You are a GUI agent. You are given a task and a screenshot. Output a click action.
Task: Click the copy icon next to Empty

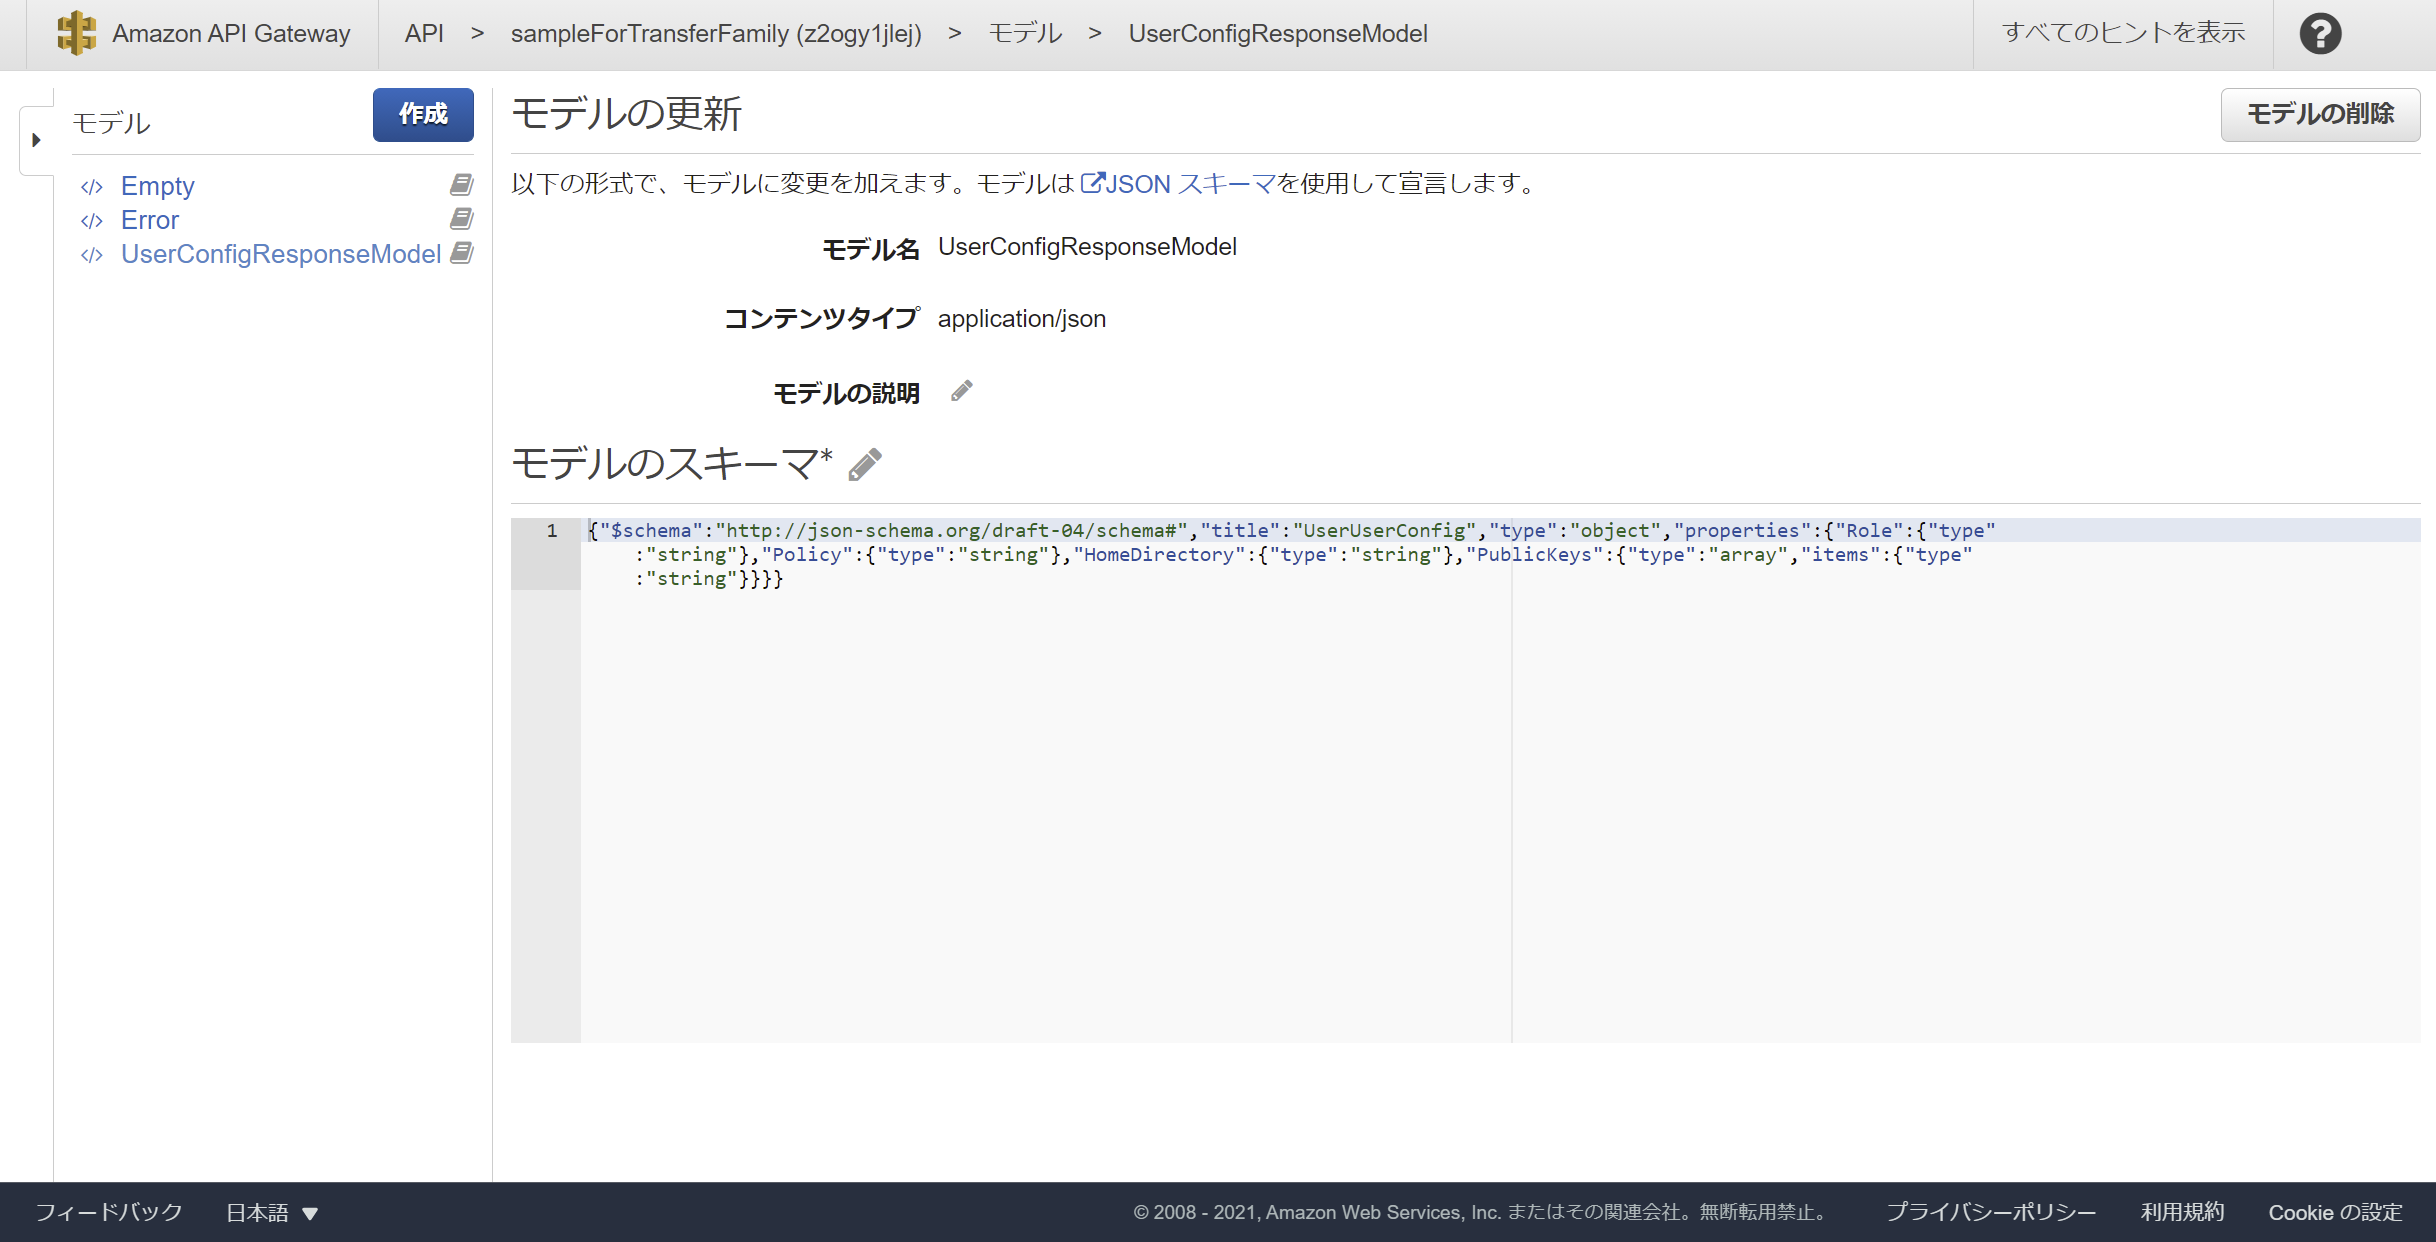[x=461, y=184]
